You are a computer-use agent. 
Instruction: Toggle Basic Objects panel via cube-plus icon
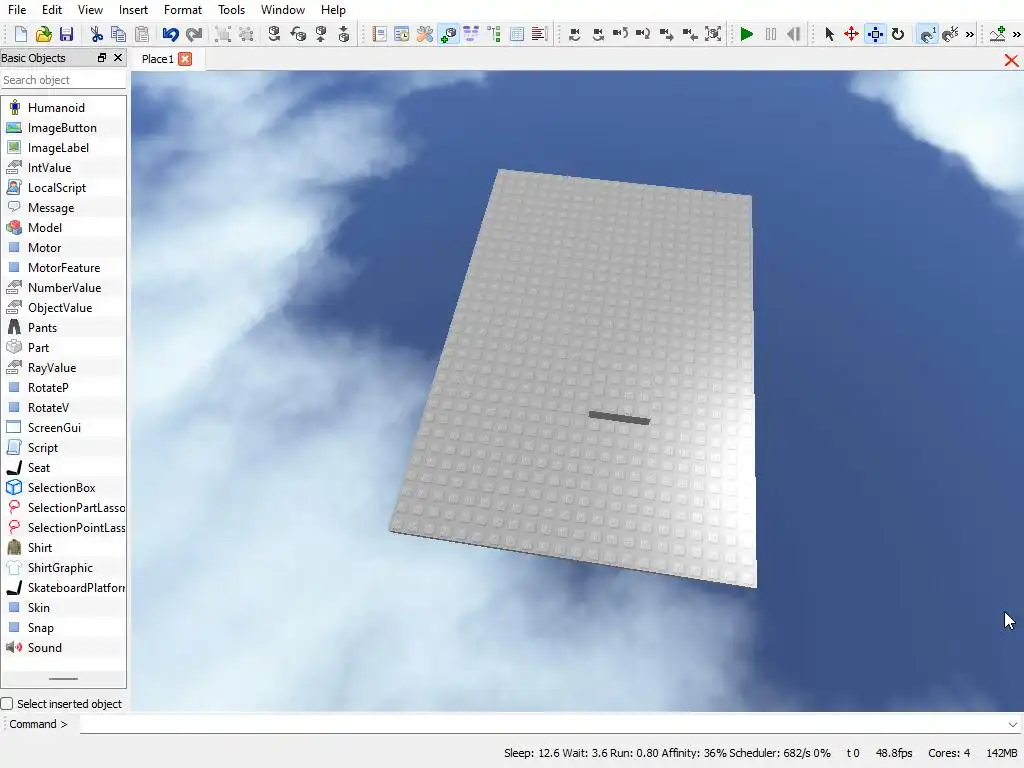pyautogui.click(x=449, y=34)
